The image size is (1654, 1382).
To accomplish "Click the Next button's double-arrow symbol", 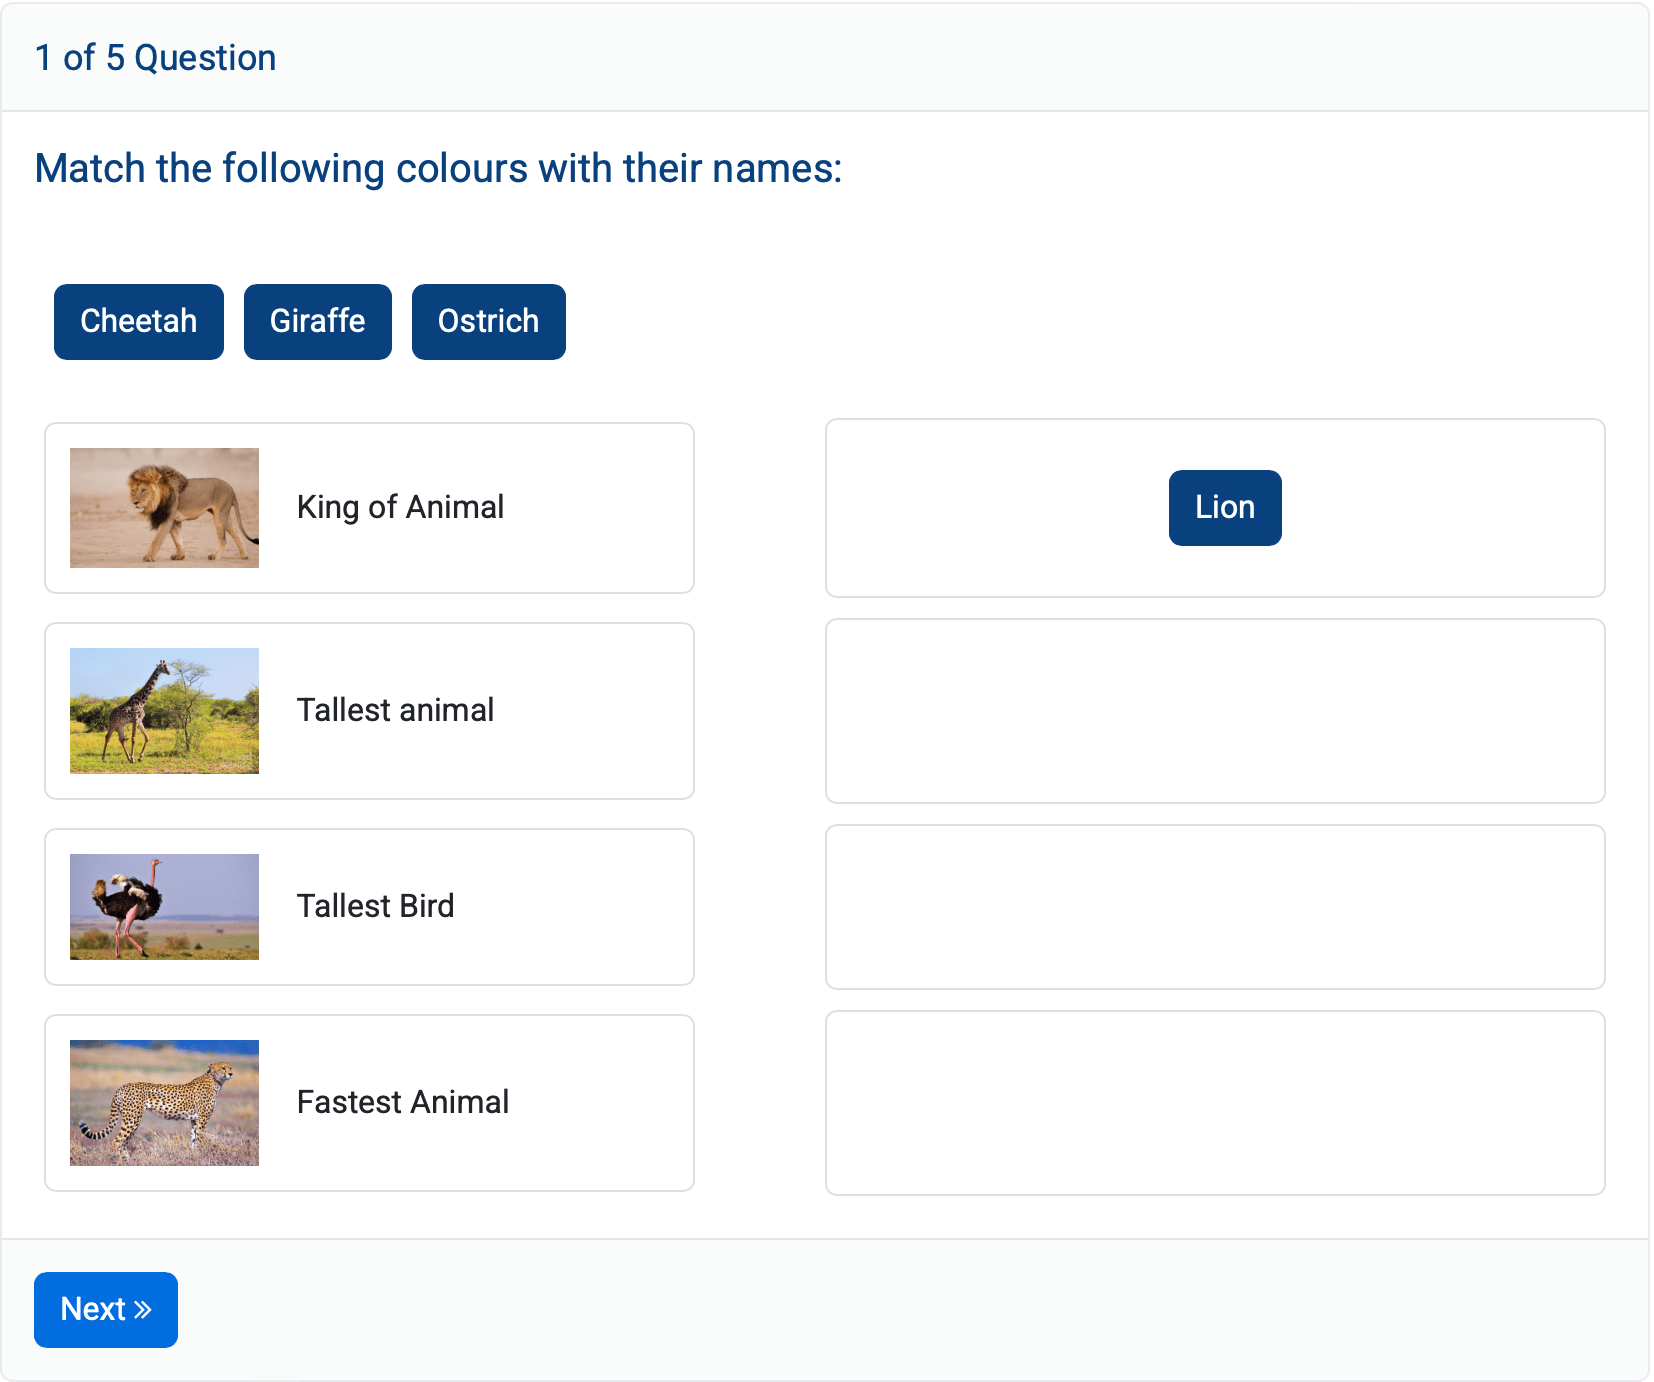I will click(x=140, y=1308).
